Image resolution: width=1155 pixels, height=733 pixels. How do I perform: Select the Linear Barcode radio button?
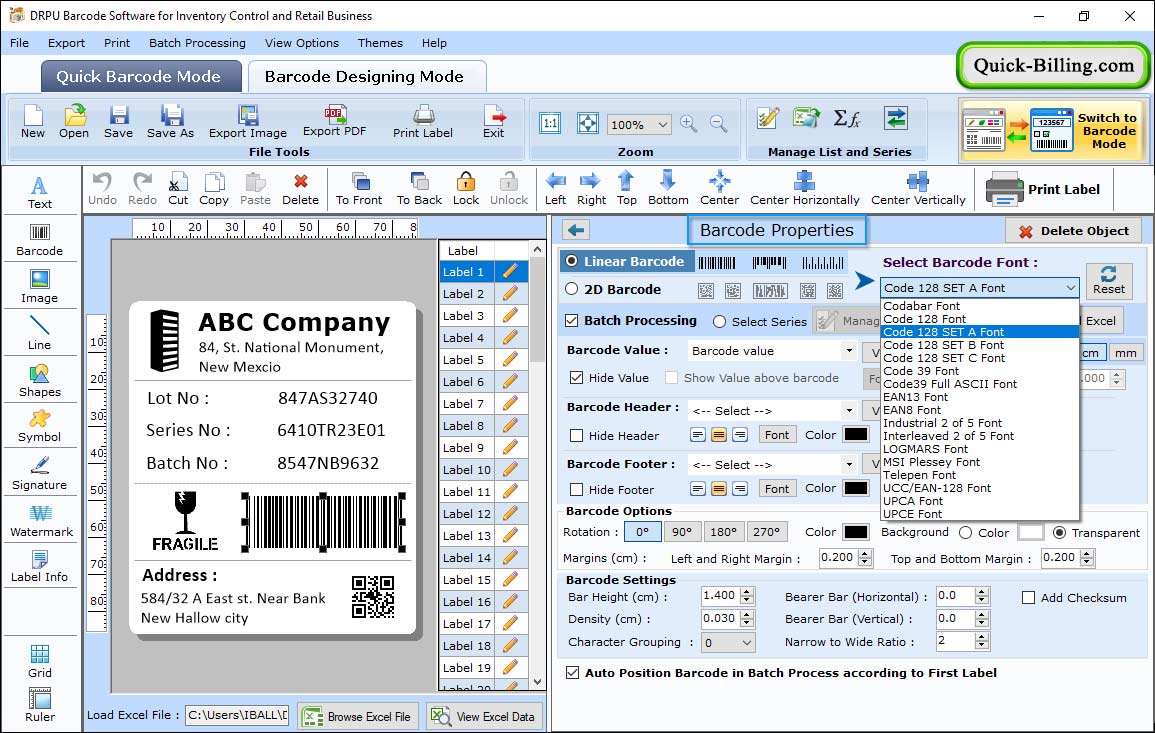[572, 262]
